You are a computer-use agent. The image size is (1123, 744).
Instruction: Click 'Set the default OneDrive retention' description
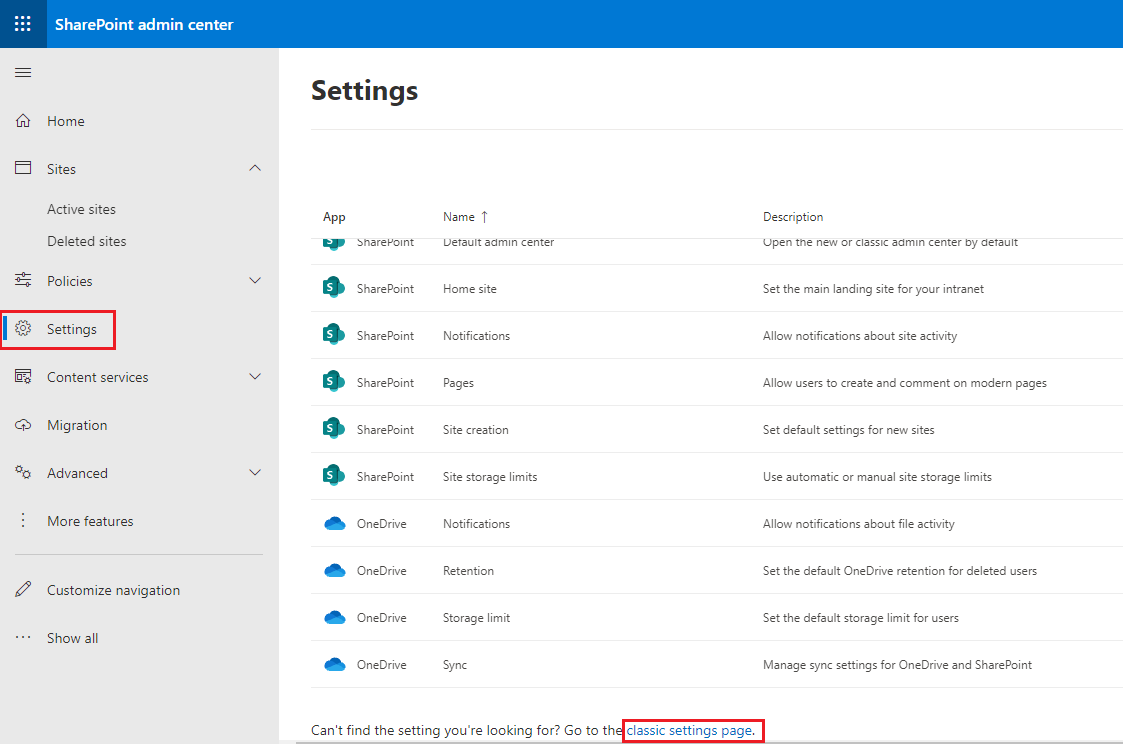click(x=900, y=571)
